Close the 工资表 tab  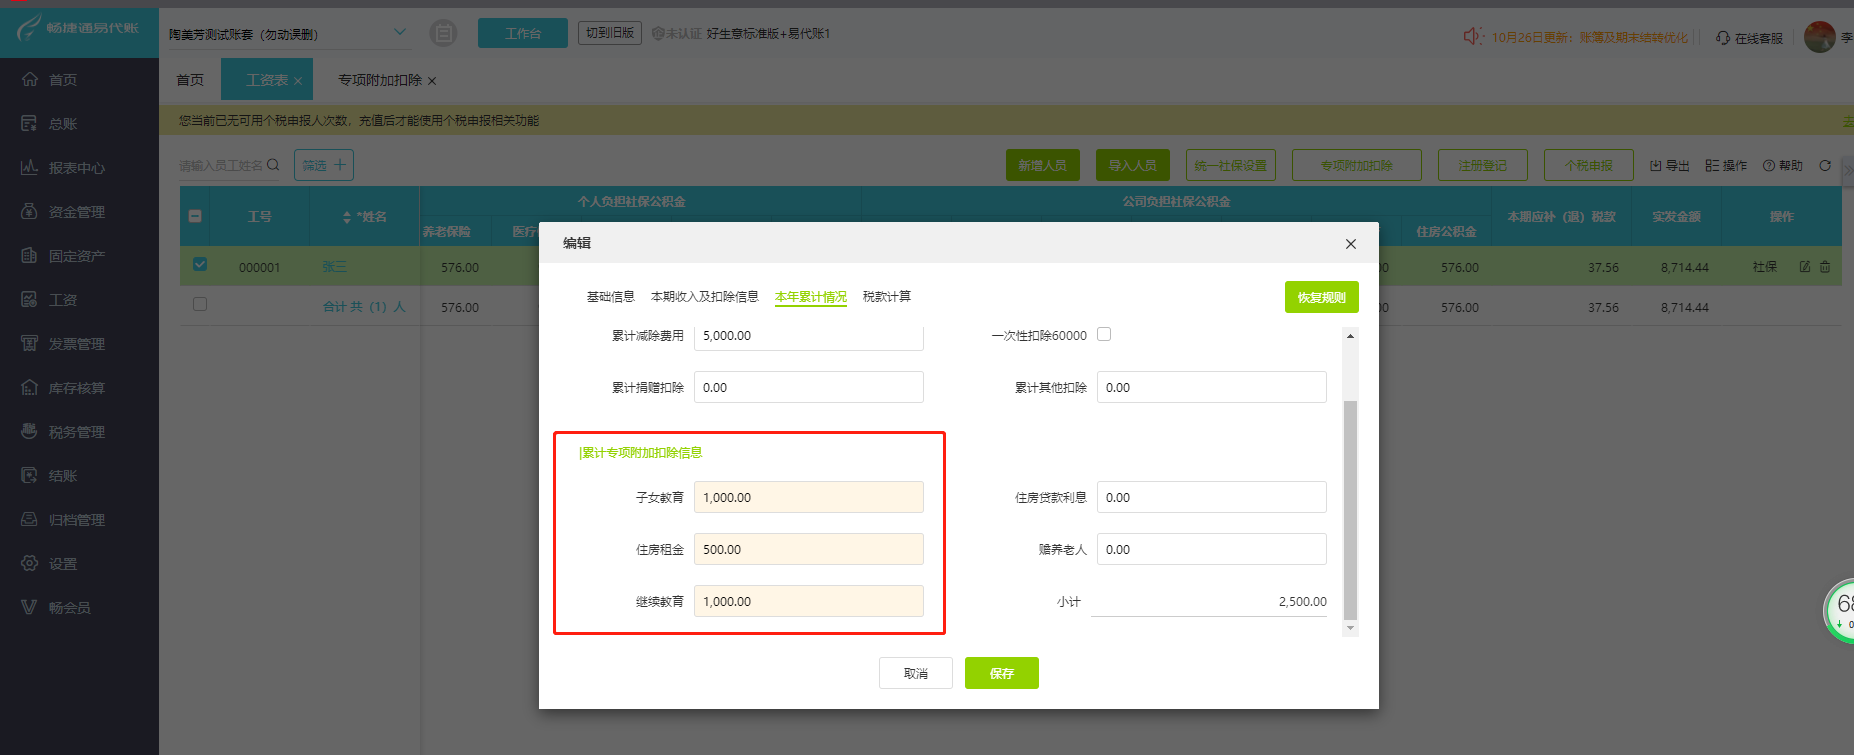[298, 81]
